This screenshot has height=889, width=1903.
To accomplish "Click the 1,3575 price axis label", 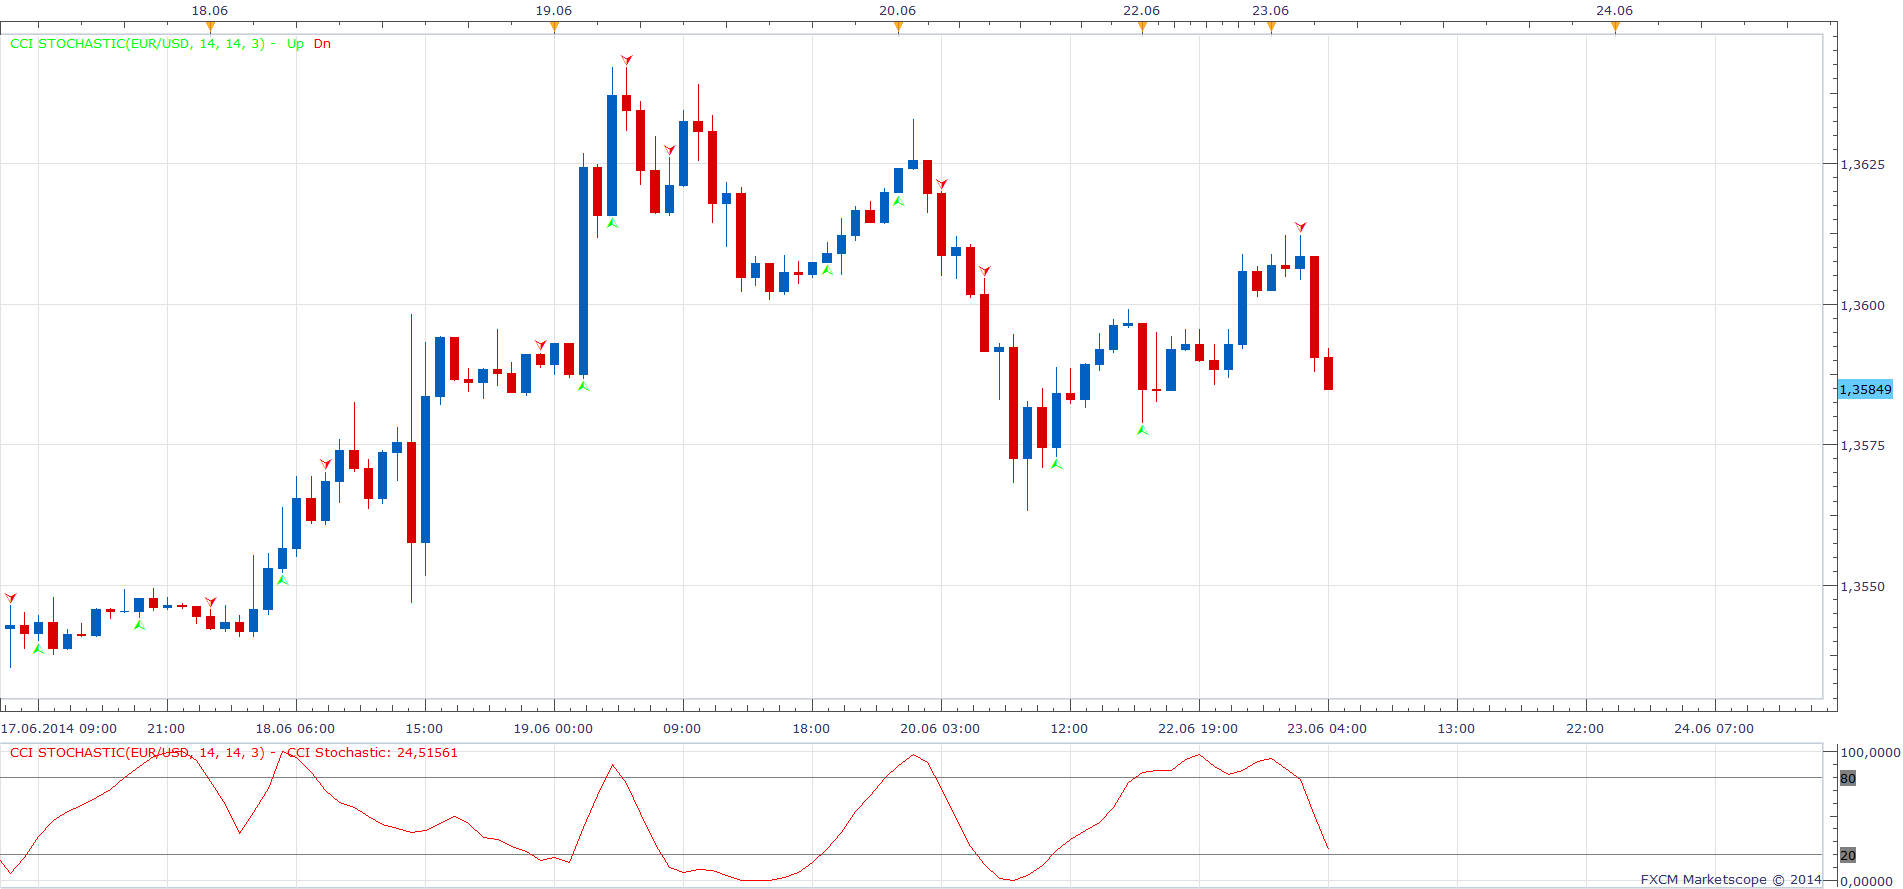I will [1862, 445].
